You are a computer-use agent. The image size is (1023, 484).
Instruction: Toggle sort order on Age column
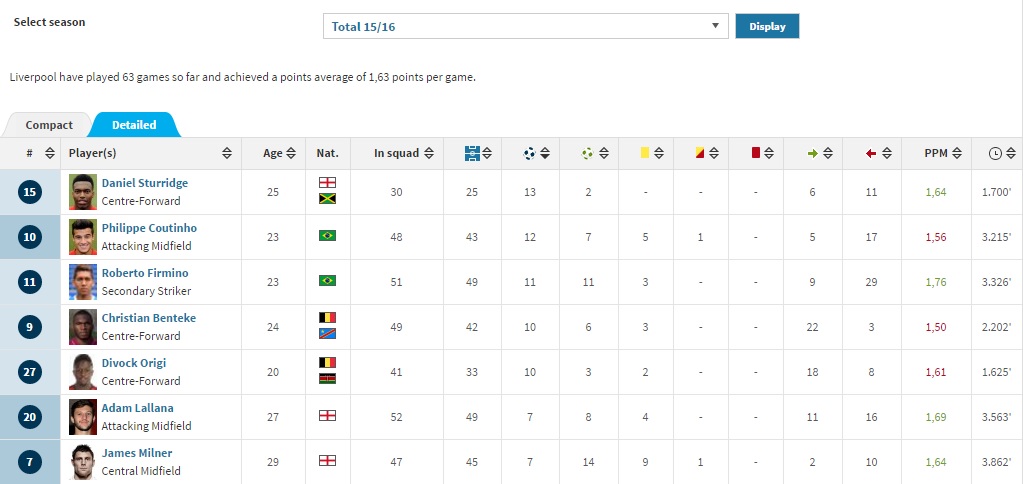(291, 154)
